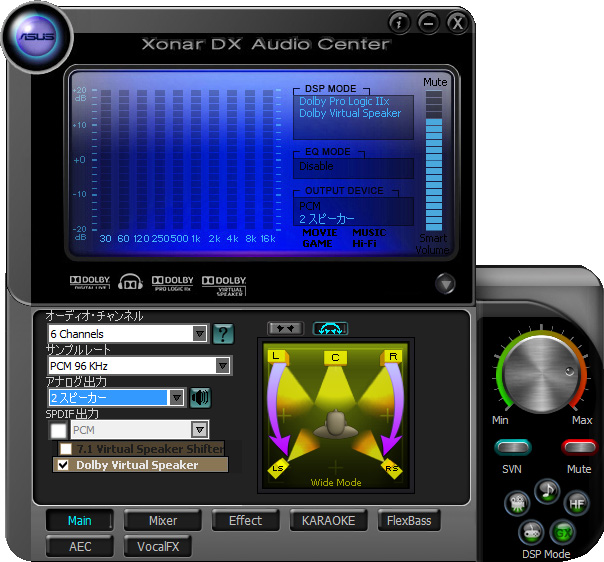Enable the SPDIF output checkbox
Viewport: 604px width, 562px height.
(x=59, y=430)
